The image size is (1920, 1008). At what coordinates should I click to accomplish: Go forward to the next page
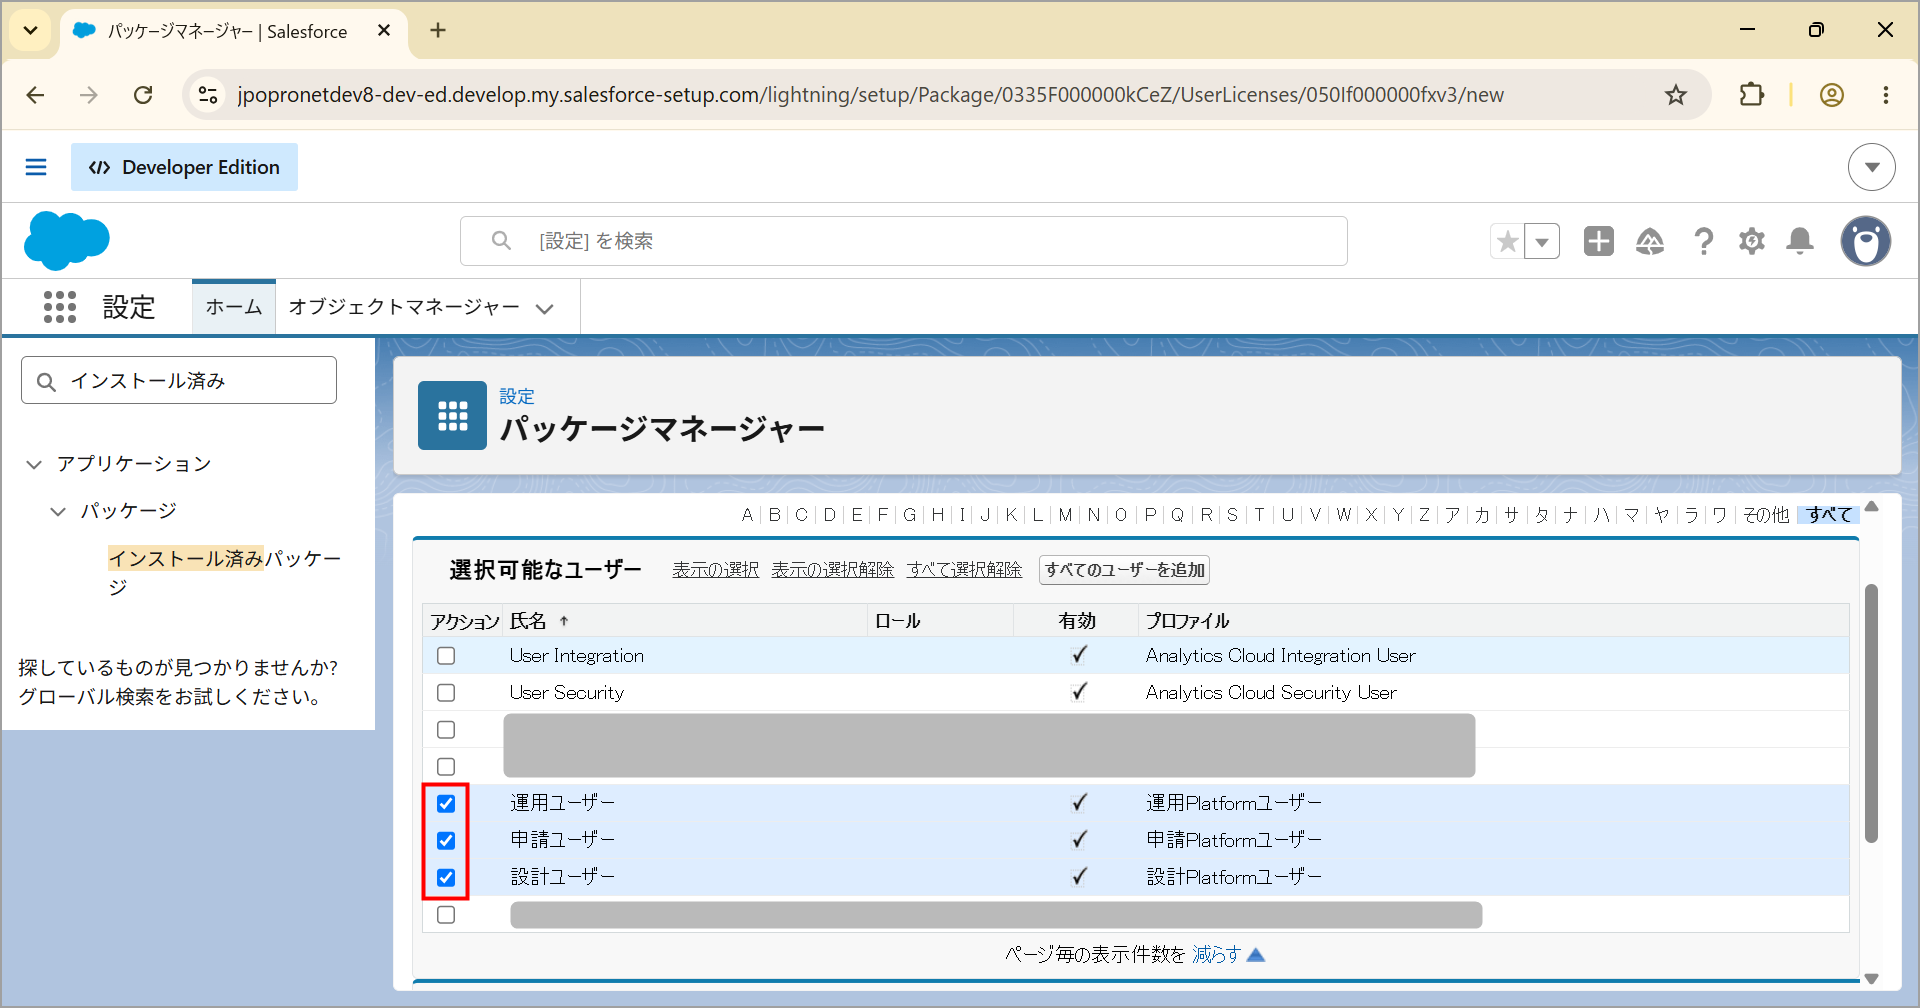89,95
